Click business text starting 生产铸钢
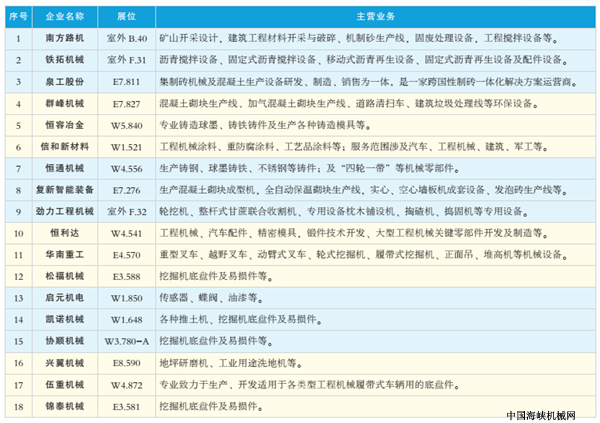600x423 pixels. 310,168
